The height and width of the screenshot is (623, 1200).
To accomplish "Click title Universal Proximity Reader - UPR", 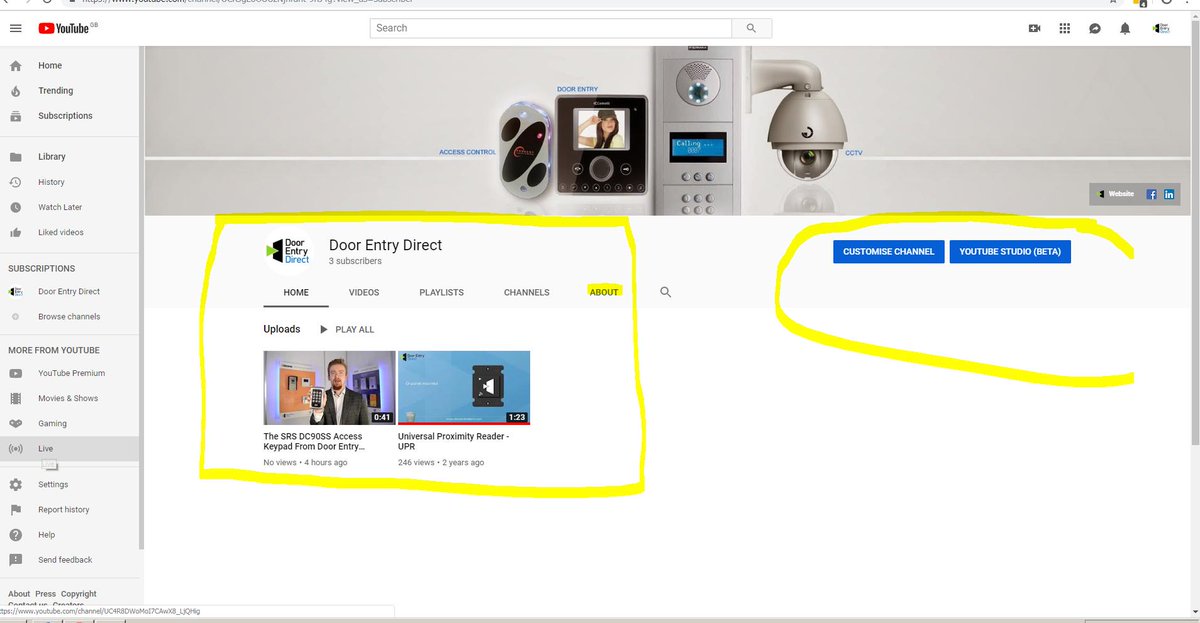I will coord(454,442).
